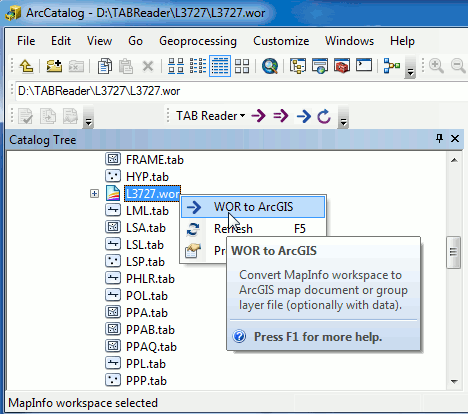Expand the L3727.wor tree node
This screenshot has width=468, height=414.
(x=94, y=194)
